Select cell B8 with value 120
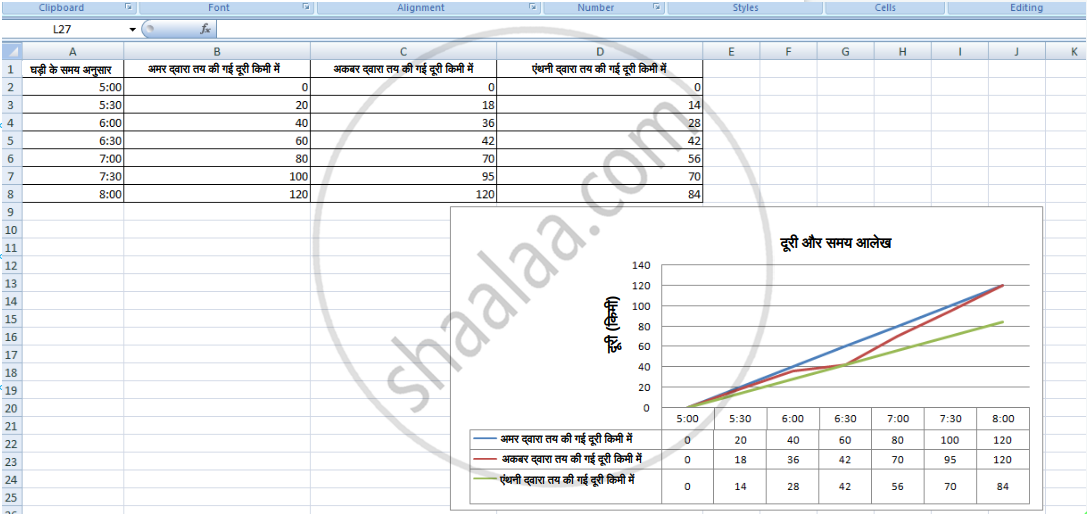The image size is (1087, 514). tap(217, 194)
